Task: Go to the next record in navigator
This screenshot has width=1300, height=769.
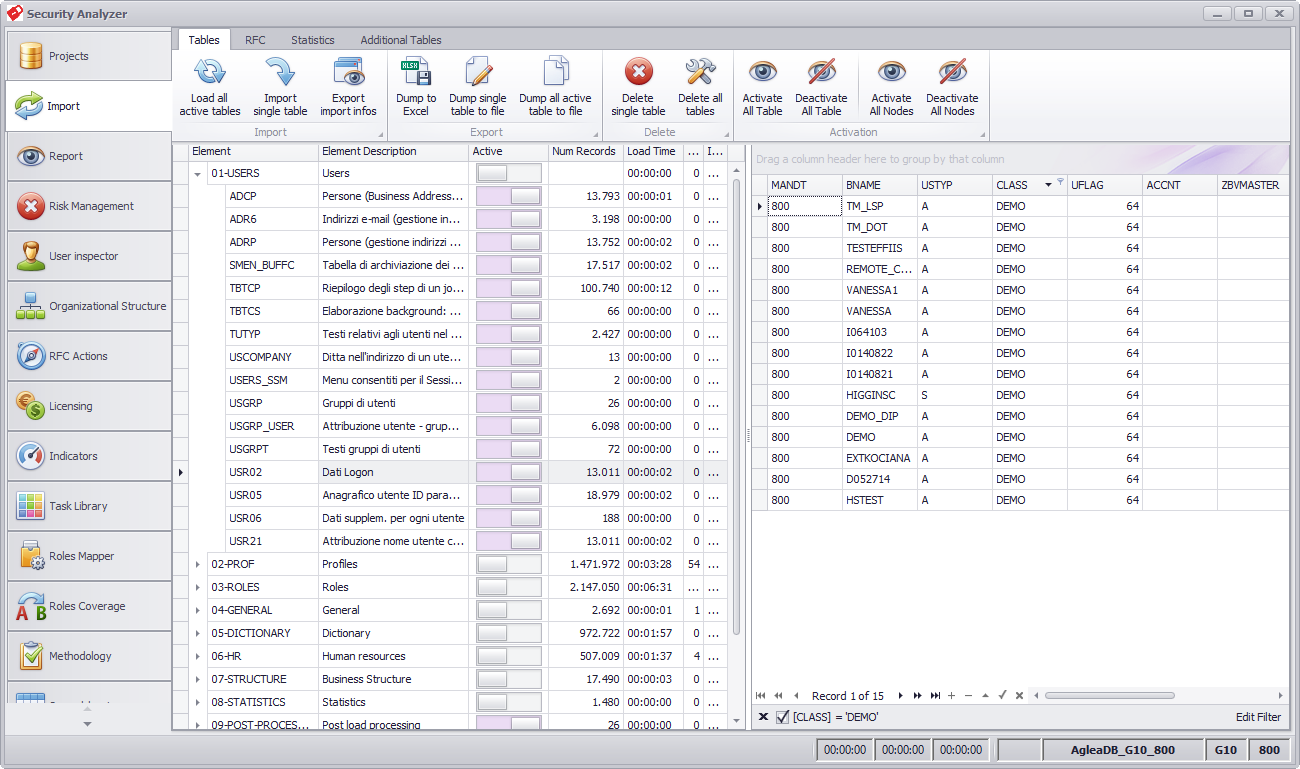Action: click(900, 695)
